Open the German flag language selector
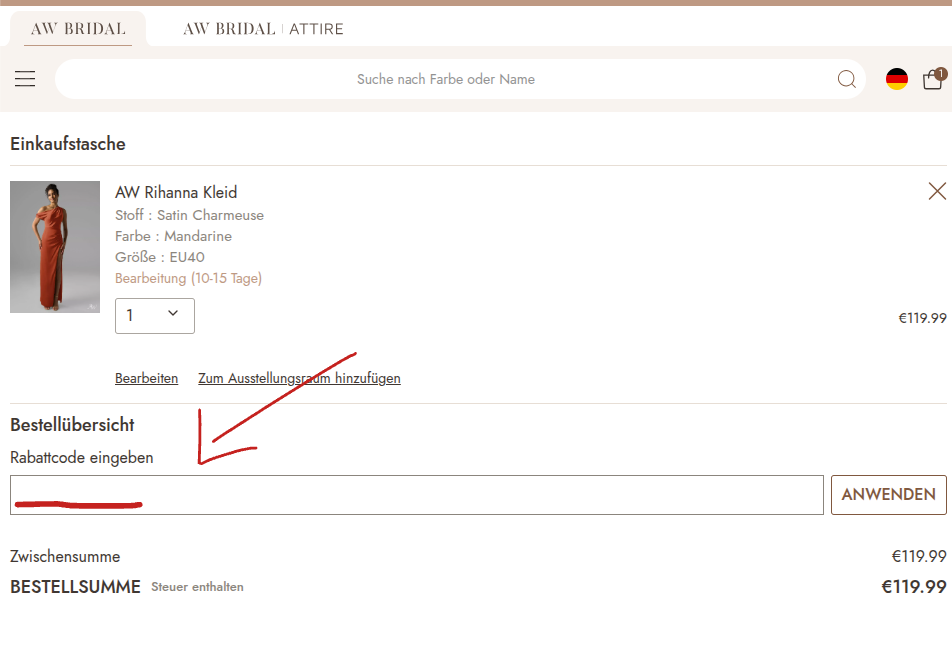Viewport: 952px width, 652px height. 897,79
